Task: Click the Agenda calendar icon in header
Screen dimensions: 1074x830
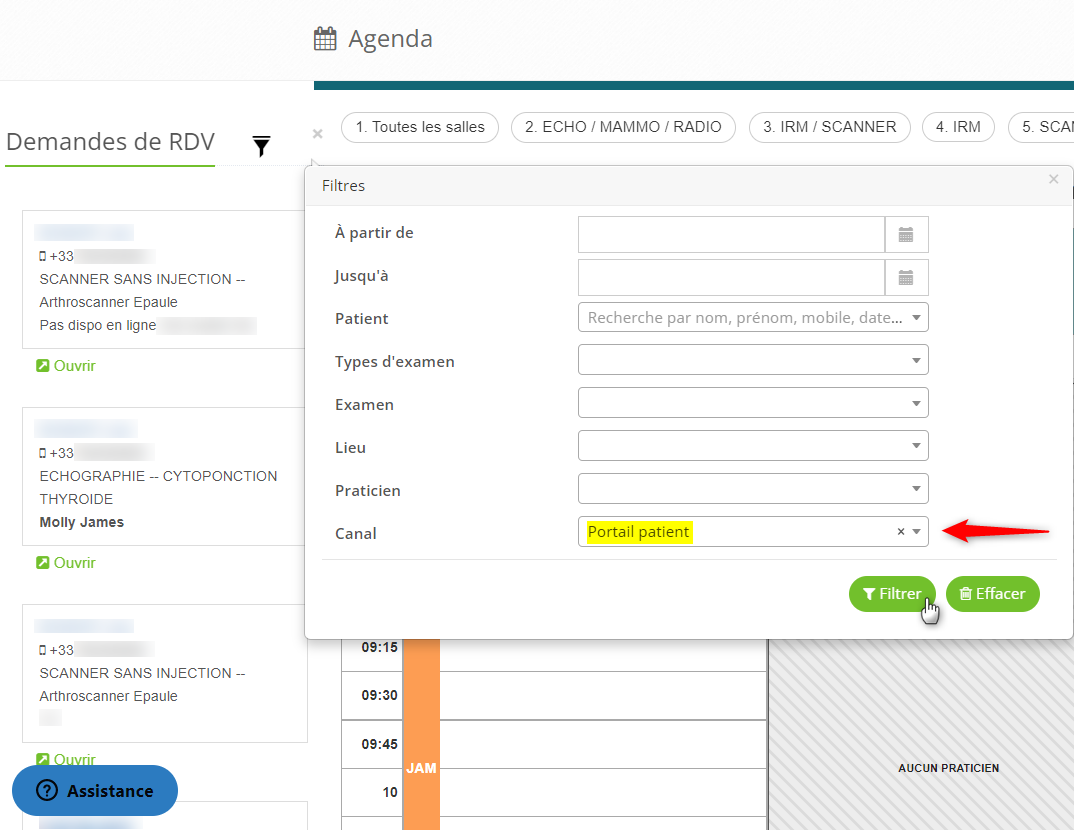Action: click(325, 39)
